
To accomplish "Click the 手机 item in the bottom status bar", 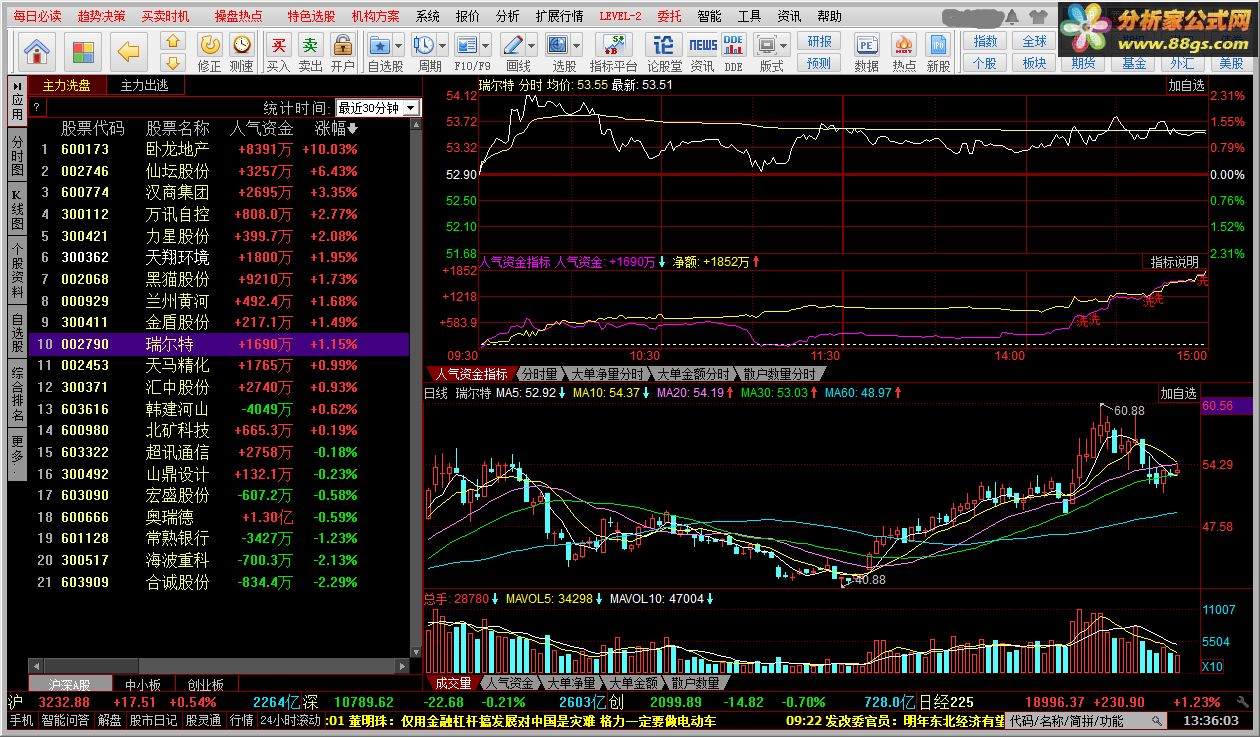I will click(21, 720).
